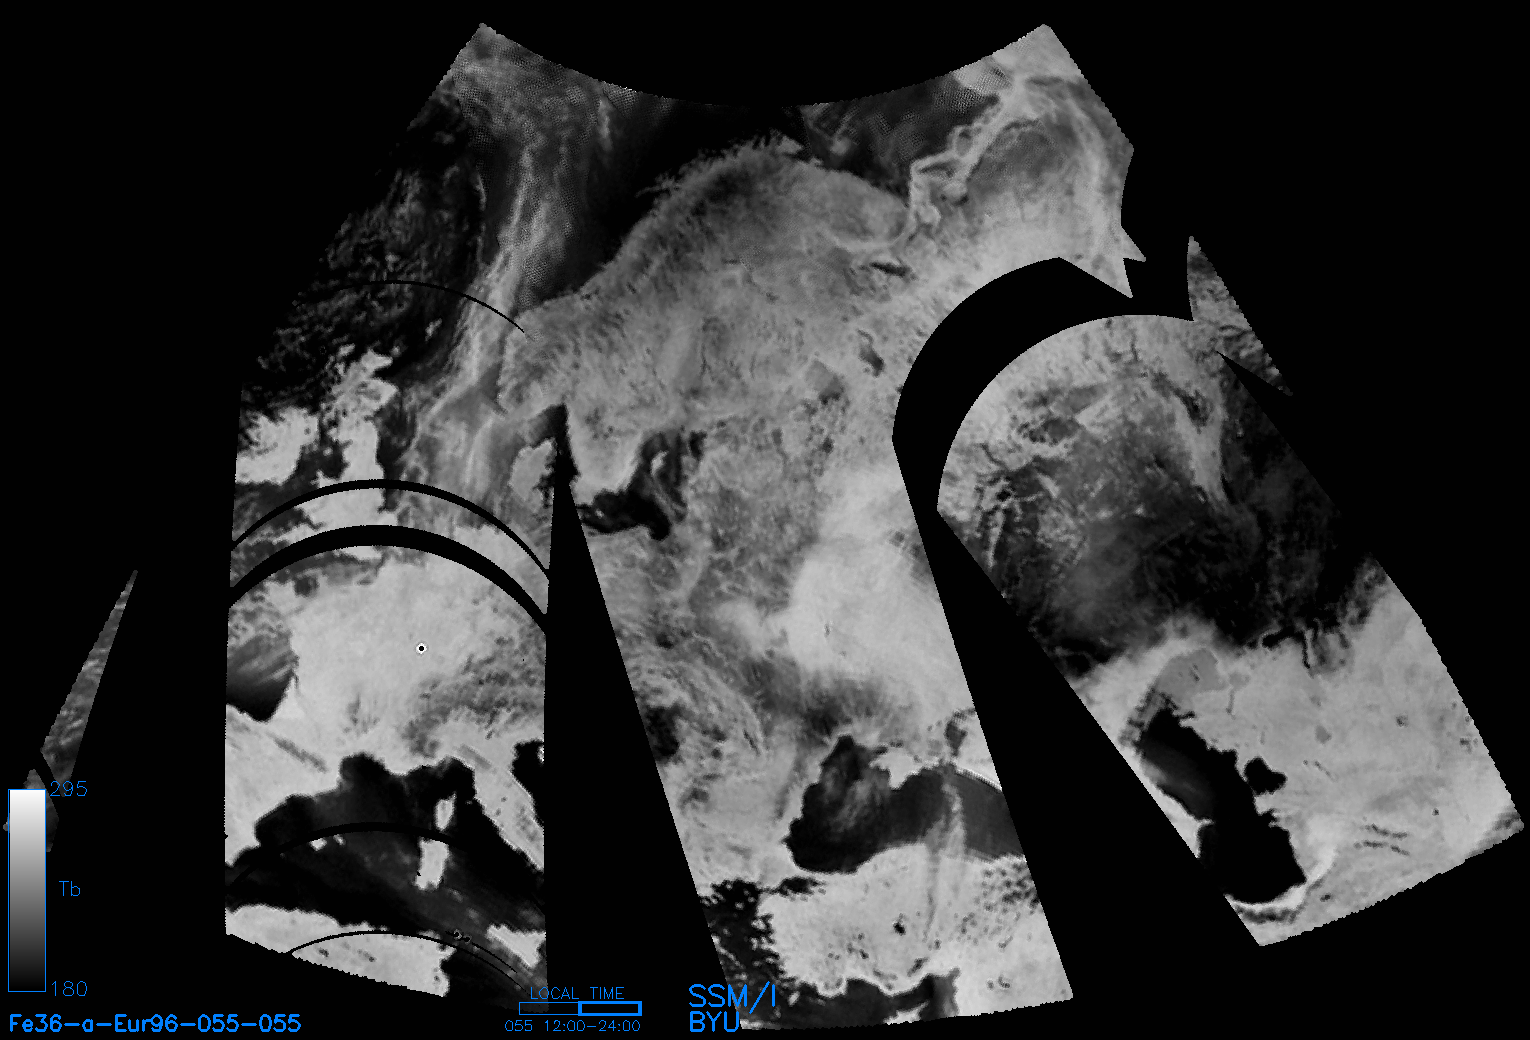Click the BYU label

(715, 1022)
